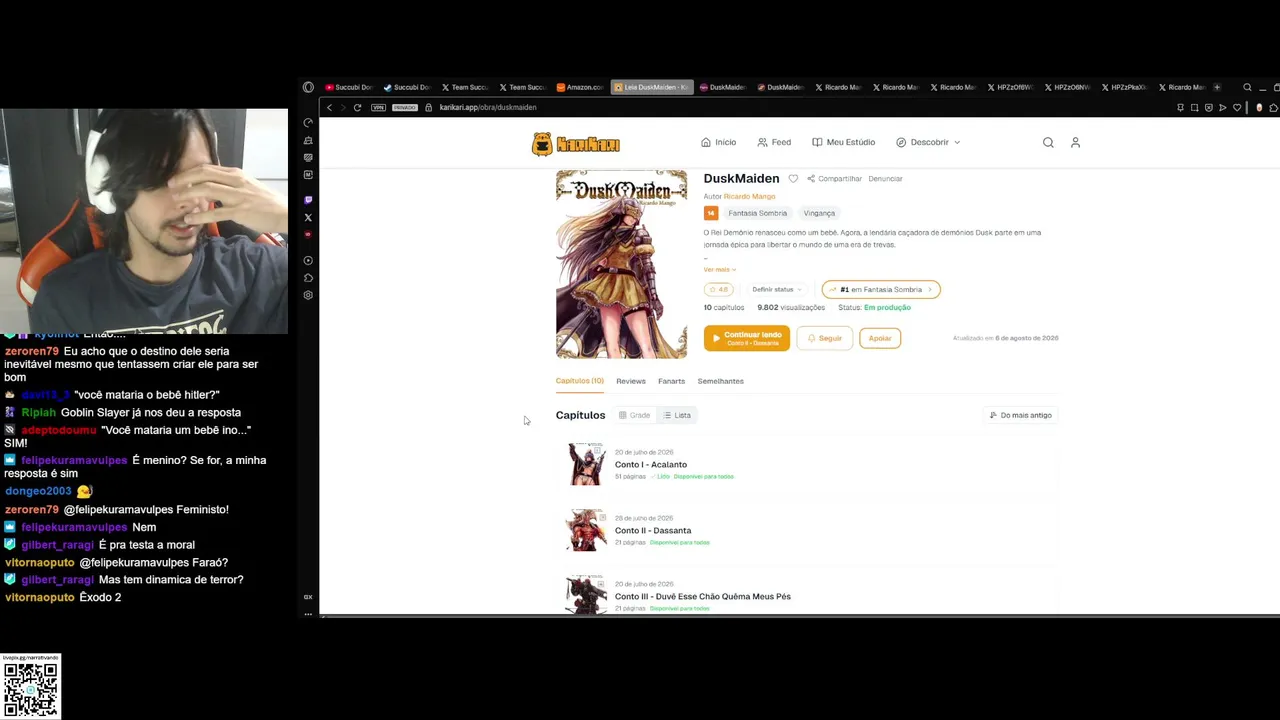Viewport: 1280px width, 720px height.
Task: Click the Seguir button
Action: pos(825,338)
